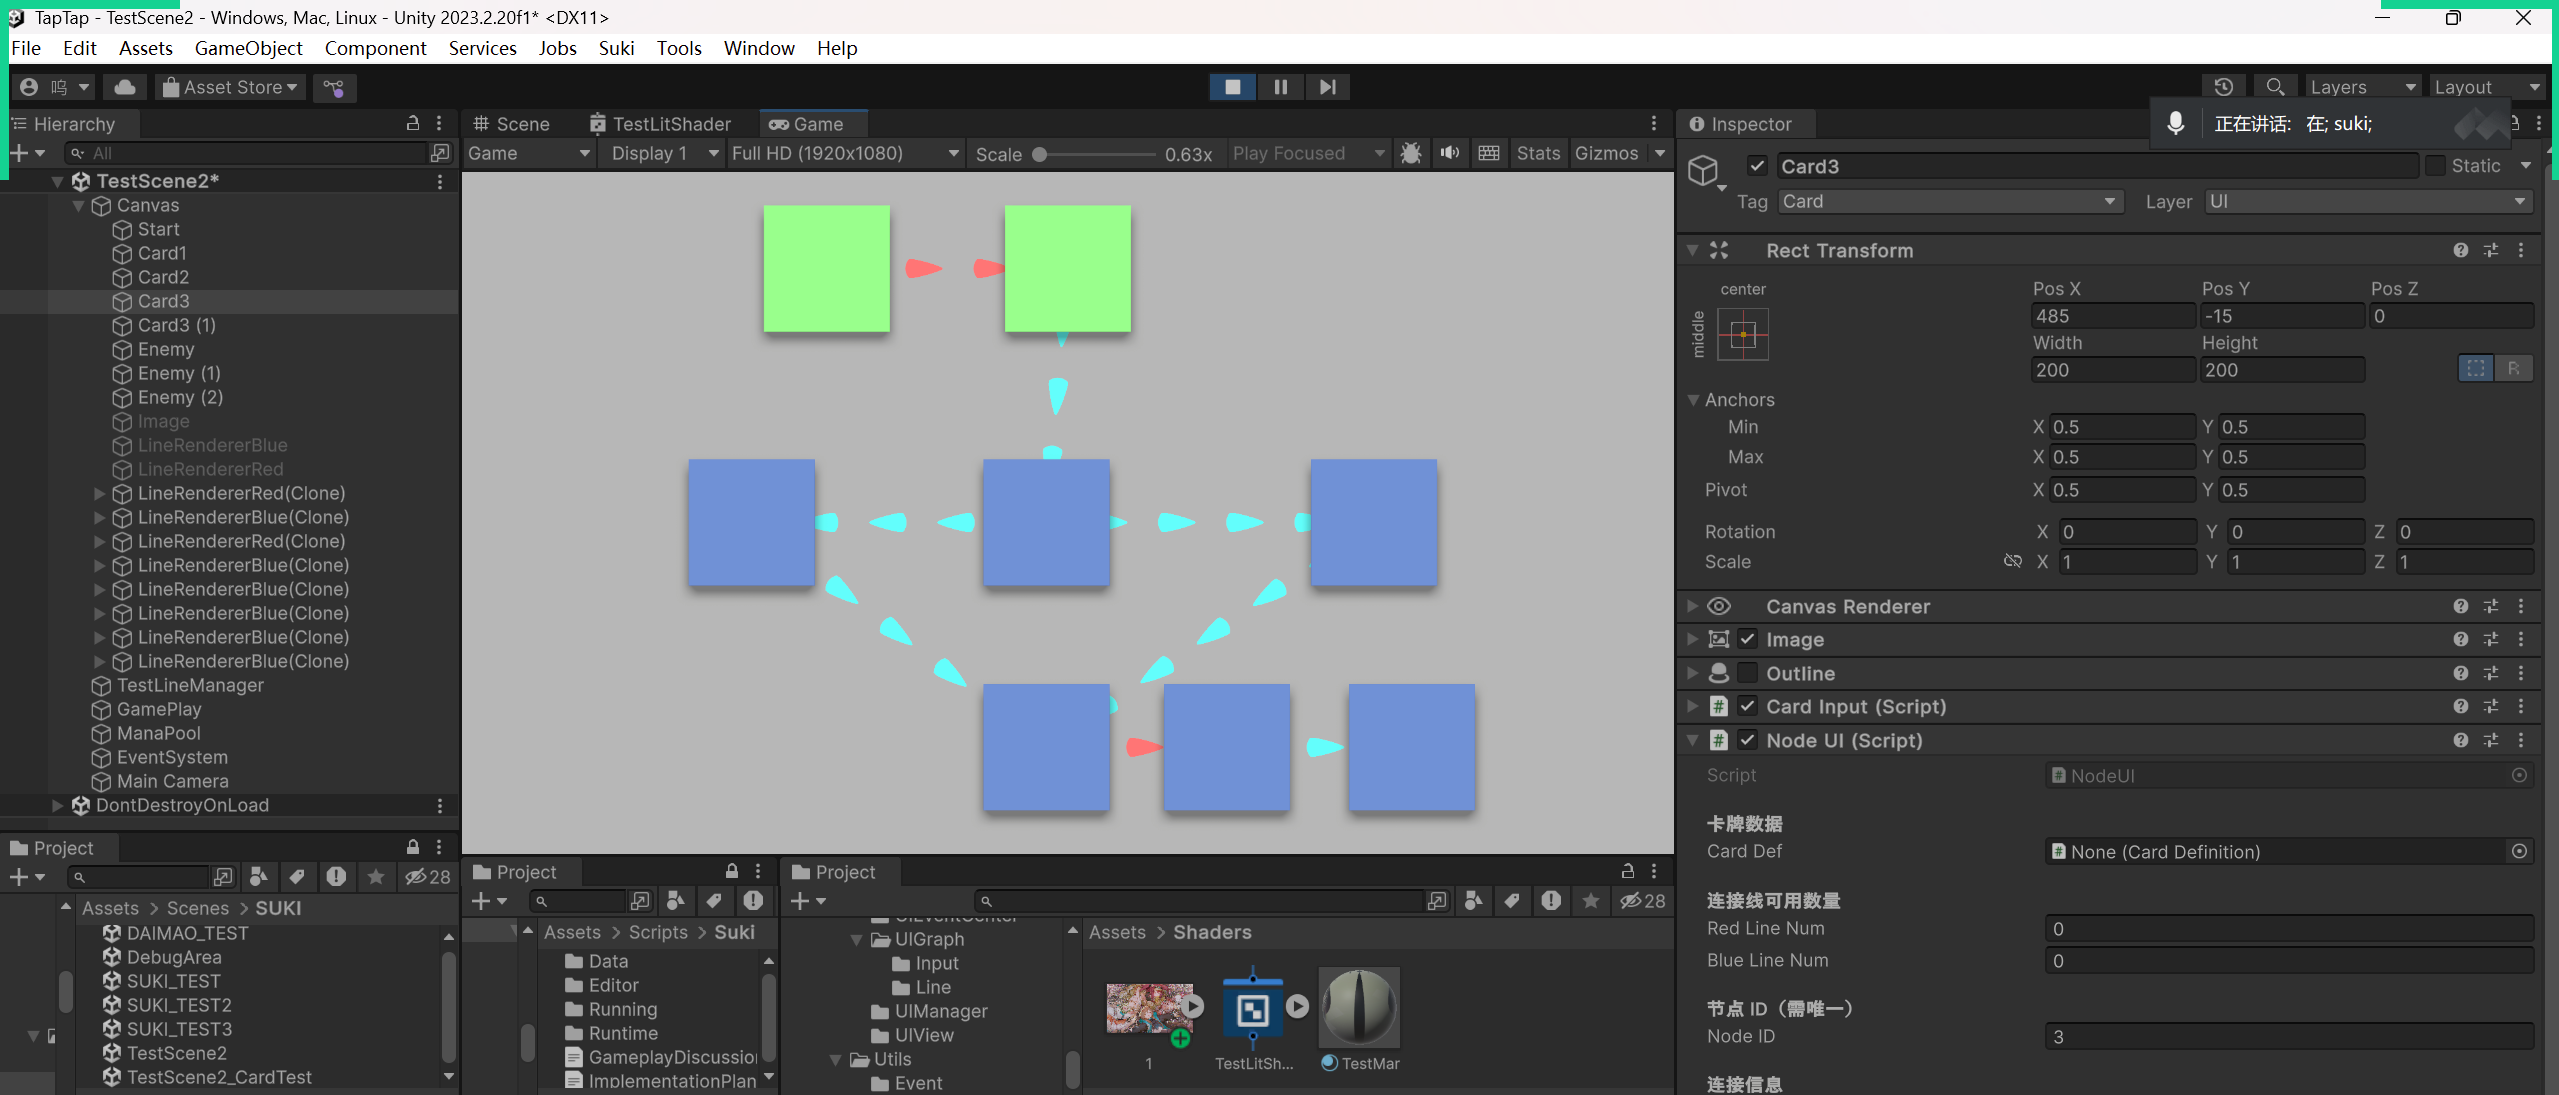Click the debug bug icon in Game toolbar
2559x1095 pixels.
tap(1411, 153)
